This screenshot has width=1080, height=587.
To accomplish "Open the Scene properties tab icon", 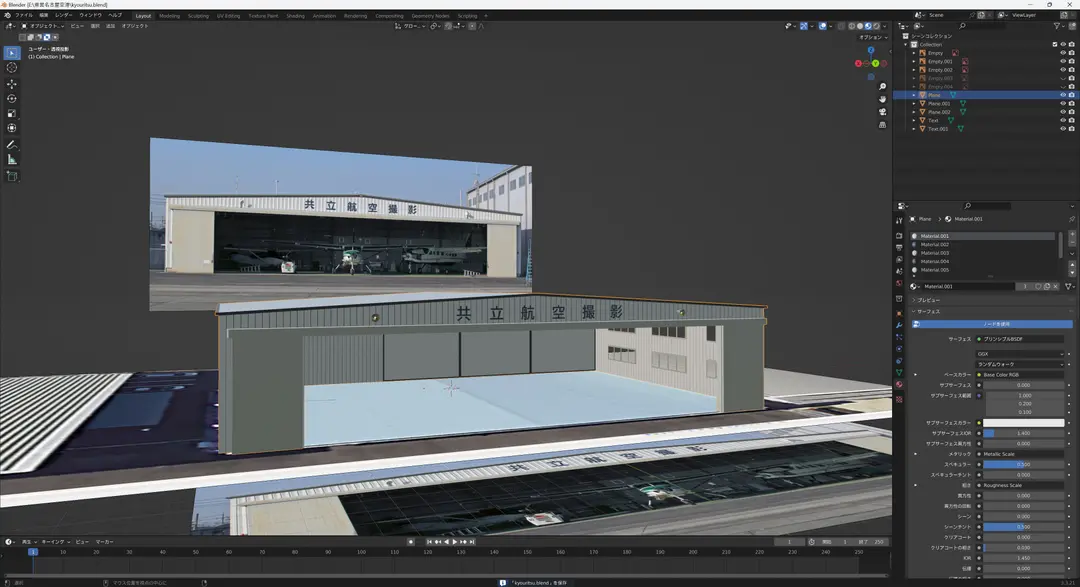I will point(899,271).
